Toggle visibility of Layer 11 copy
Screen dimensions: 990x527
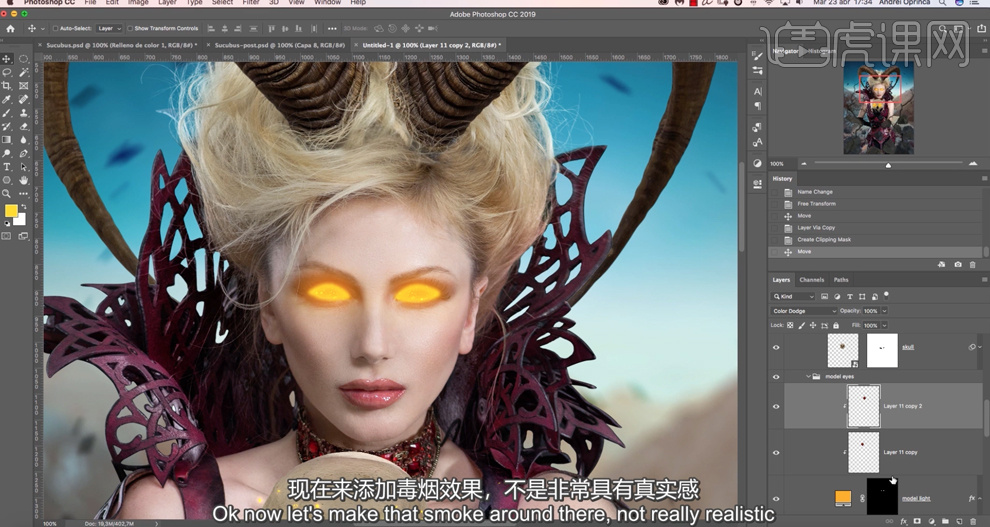point(776,452)
